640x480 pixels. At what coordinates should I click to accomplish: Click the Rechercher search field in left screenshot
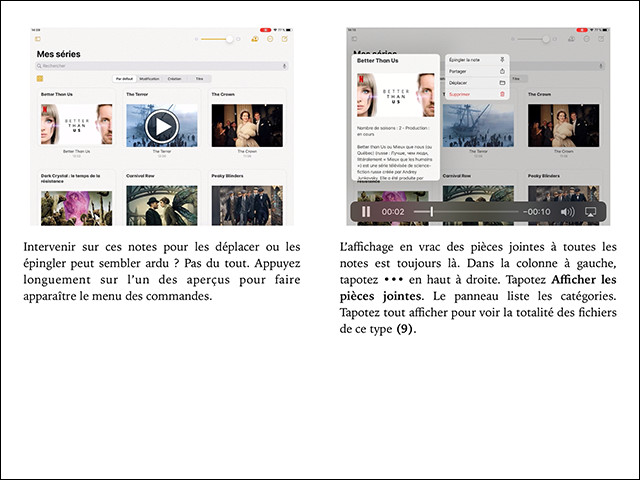(150, 66)
